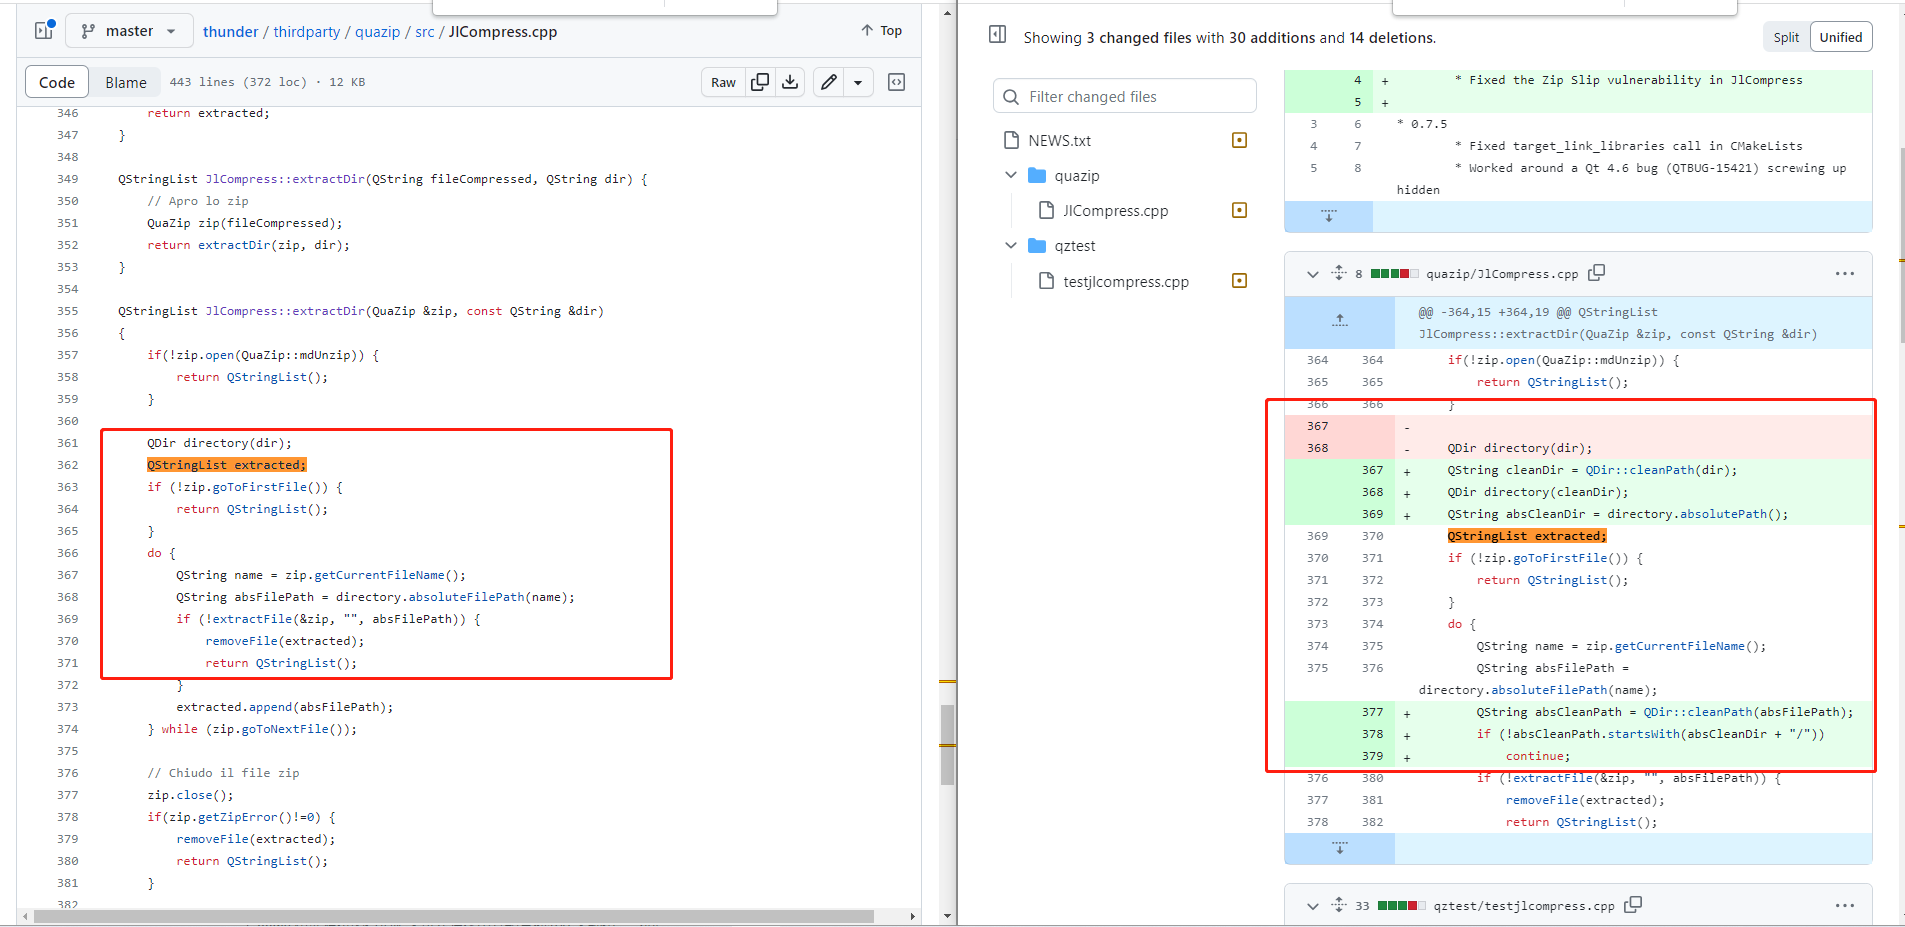This screenshot has height=927, width=1905.
Task: Download the raw JlCompress.cpp file
Action: coord(790,82)
